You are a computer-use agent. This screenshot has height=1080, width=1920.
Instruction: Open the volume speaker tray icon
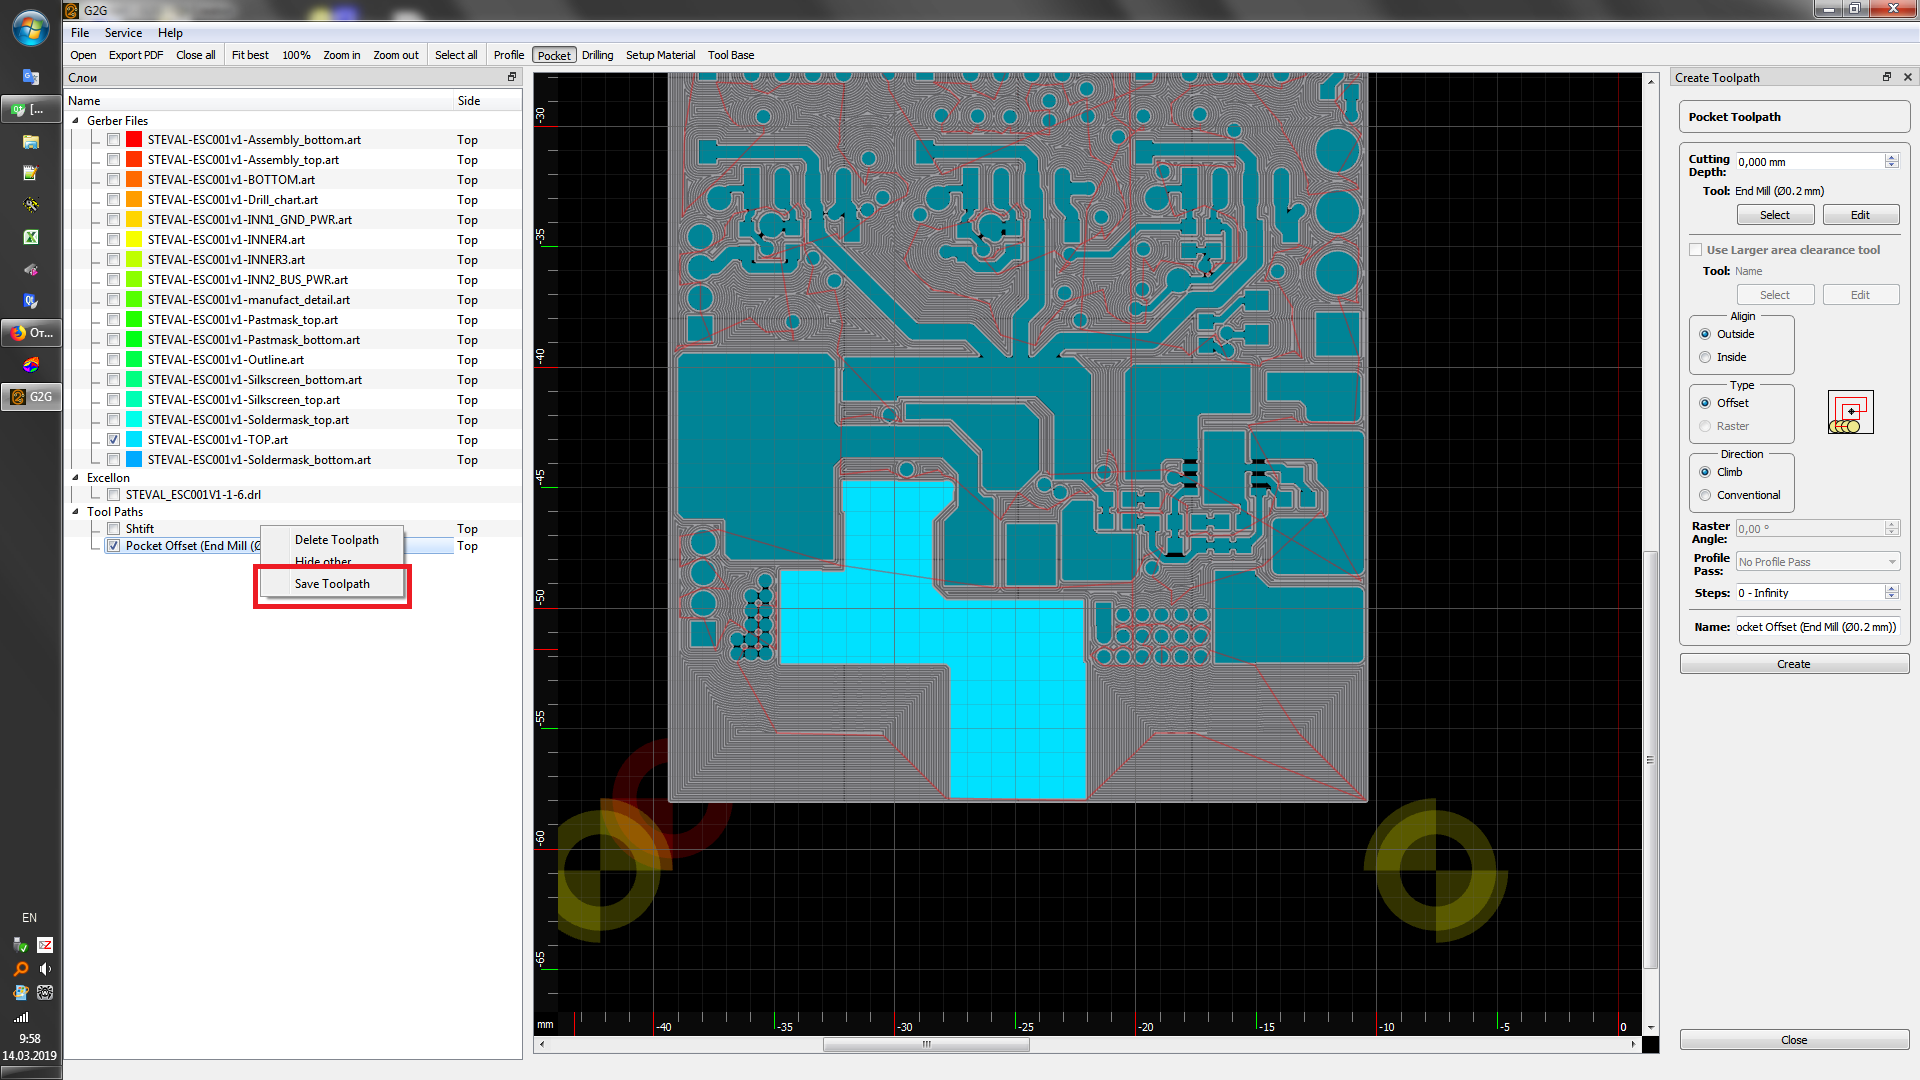[x=45, y=969]
